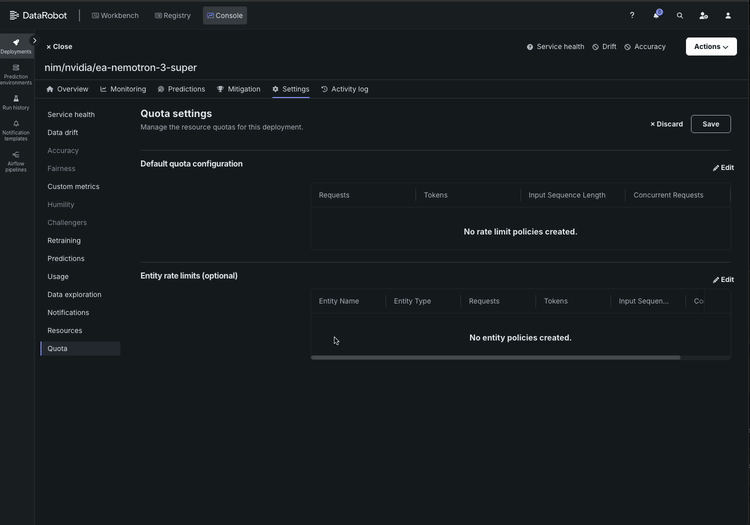Open Data drift settings

63,132
